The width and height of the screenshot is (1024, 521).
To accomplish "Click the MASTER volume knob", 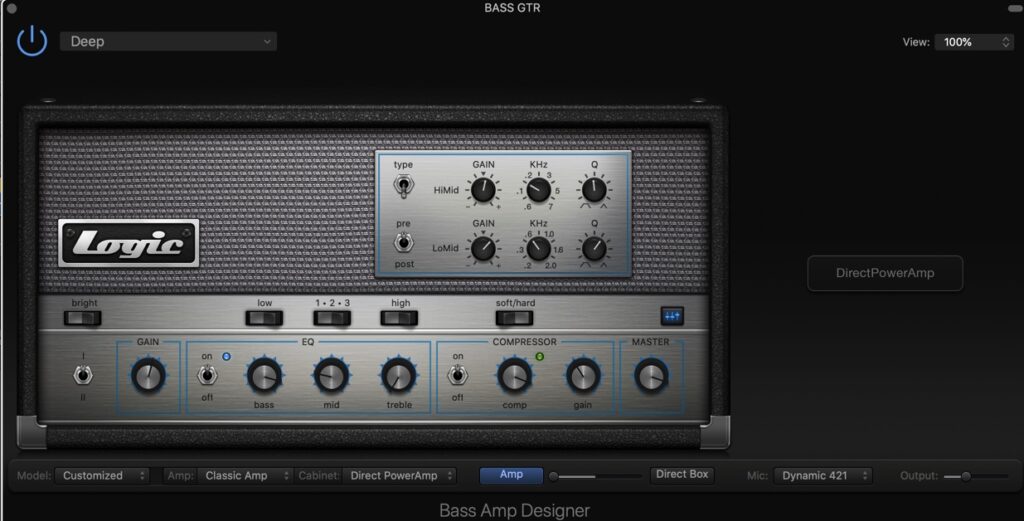I will coord(651,375).
